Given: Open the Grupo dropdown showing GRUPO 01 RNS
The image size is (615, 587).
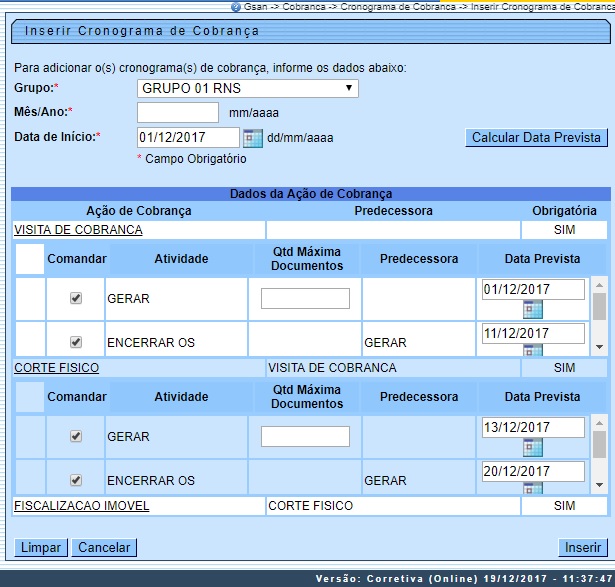Looking at the screenshot, I should point(247,88).
